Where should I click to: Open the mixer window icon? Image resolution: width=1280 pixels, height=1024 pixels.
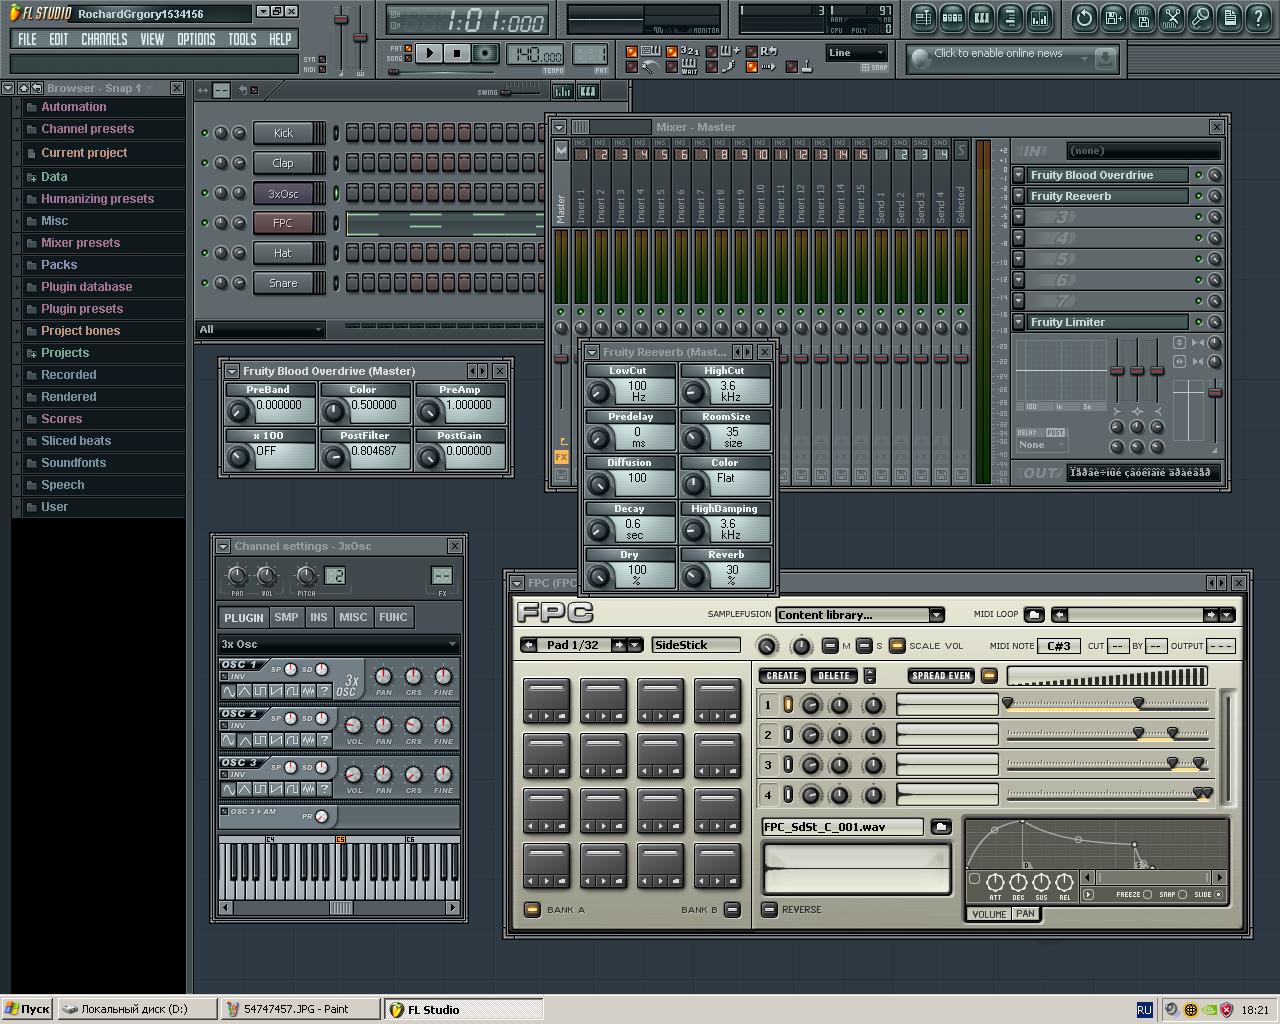1040,18
